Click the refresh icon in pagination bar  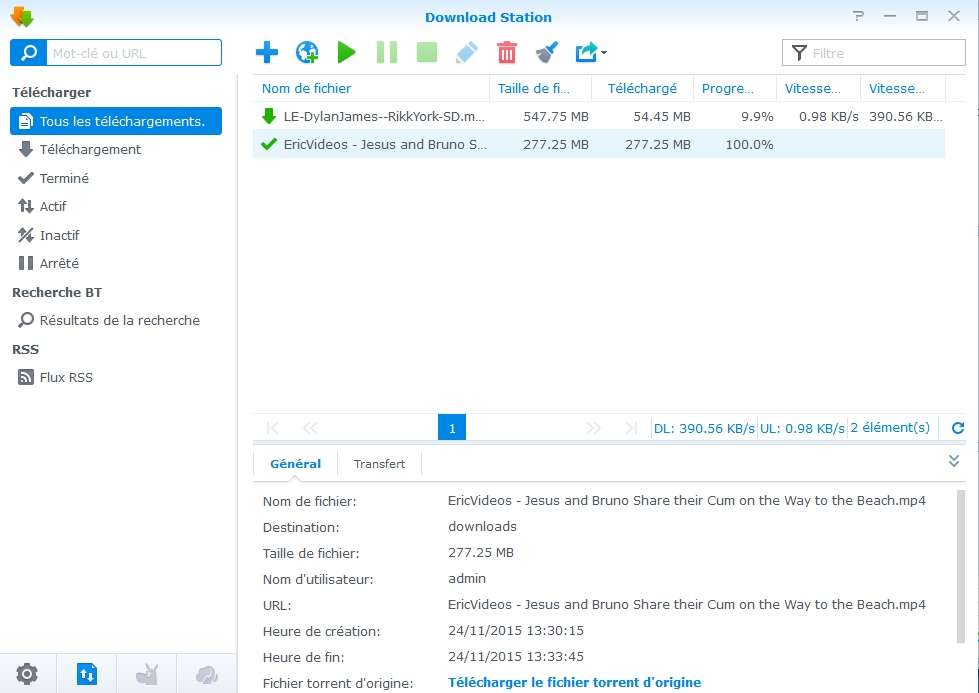[958, 428]
